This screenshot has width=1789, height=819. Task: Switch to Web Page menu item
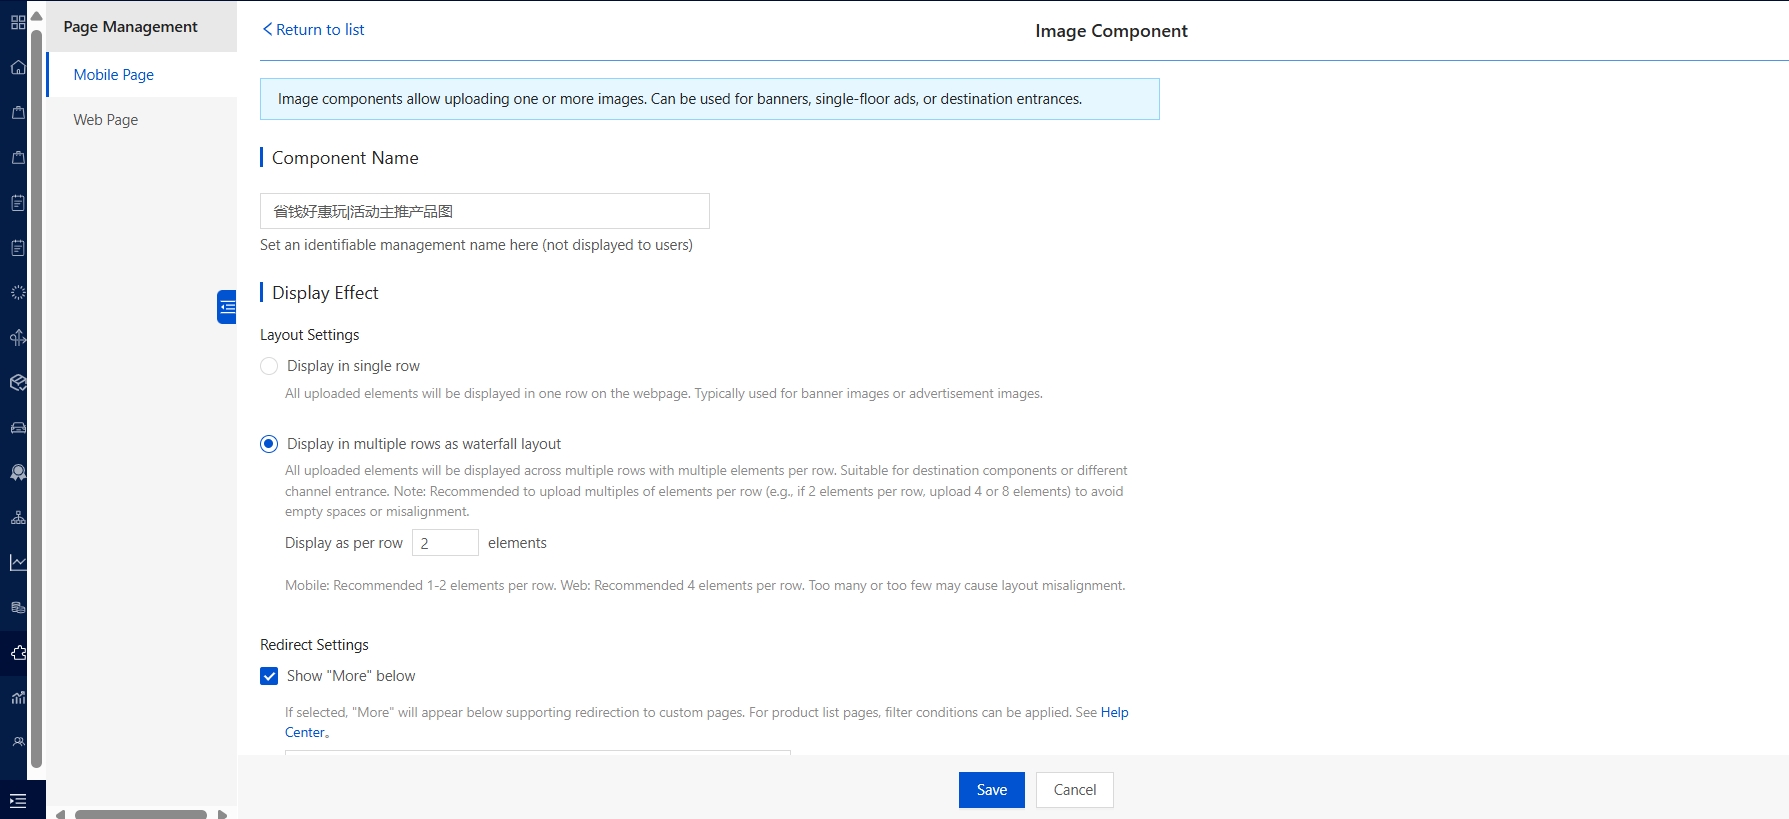(106, 120)
